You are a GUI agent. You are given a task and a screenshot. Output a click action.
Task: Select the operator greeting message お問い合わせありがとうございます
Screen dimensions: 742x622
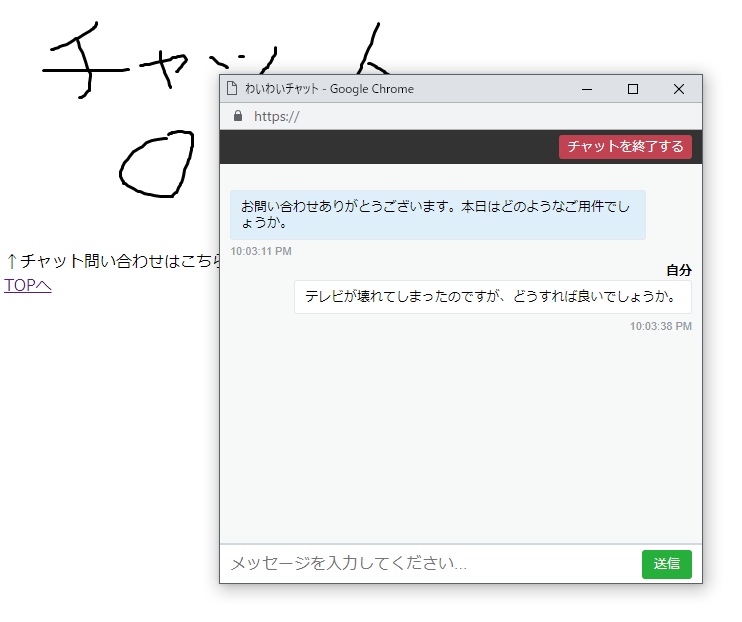pos(438,215)
